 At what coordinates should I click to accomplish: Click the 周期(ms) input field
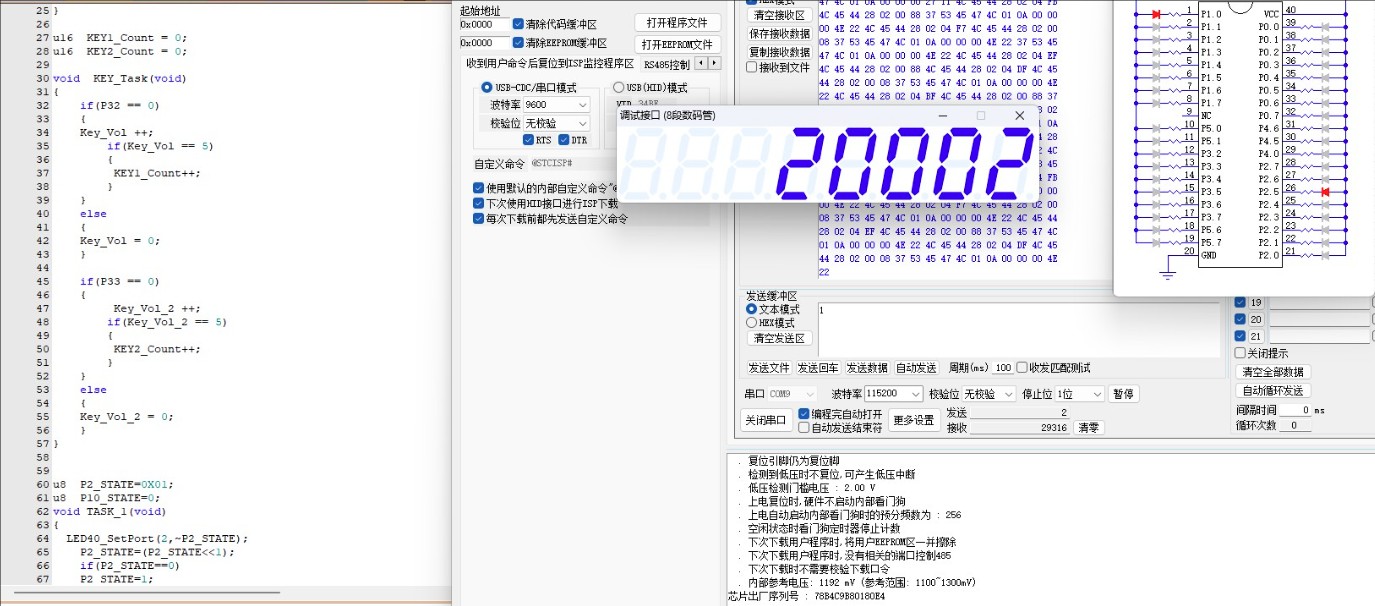pyautogui.click(x=1002, y=368)
